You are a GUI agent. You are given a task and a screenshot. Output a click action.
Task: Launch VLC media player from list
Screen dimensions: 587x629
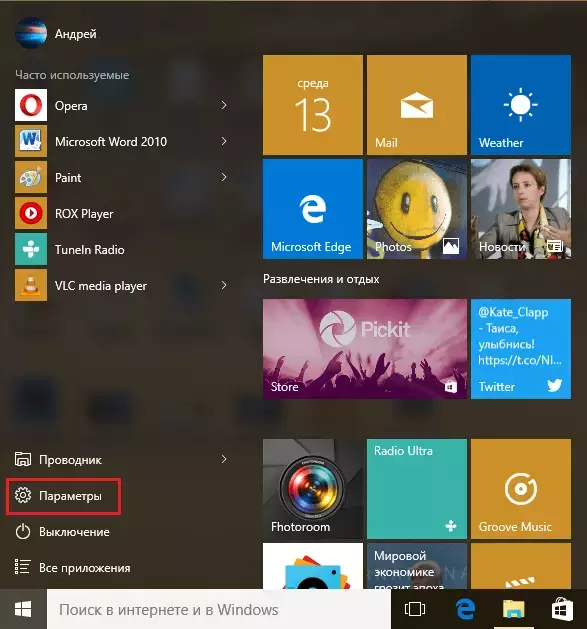120,285
